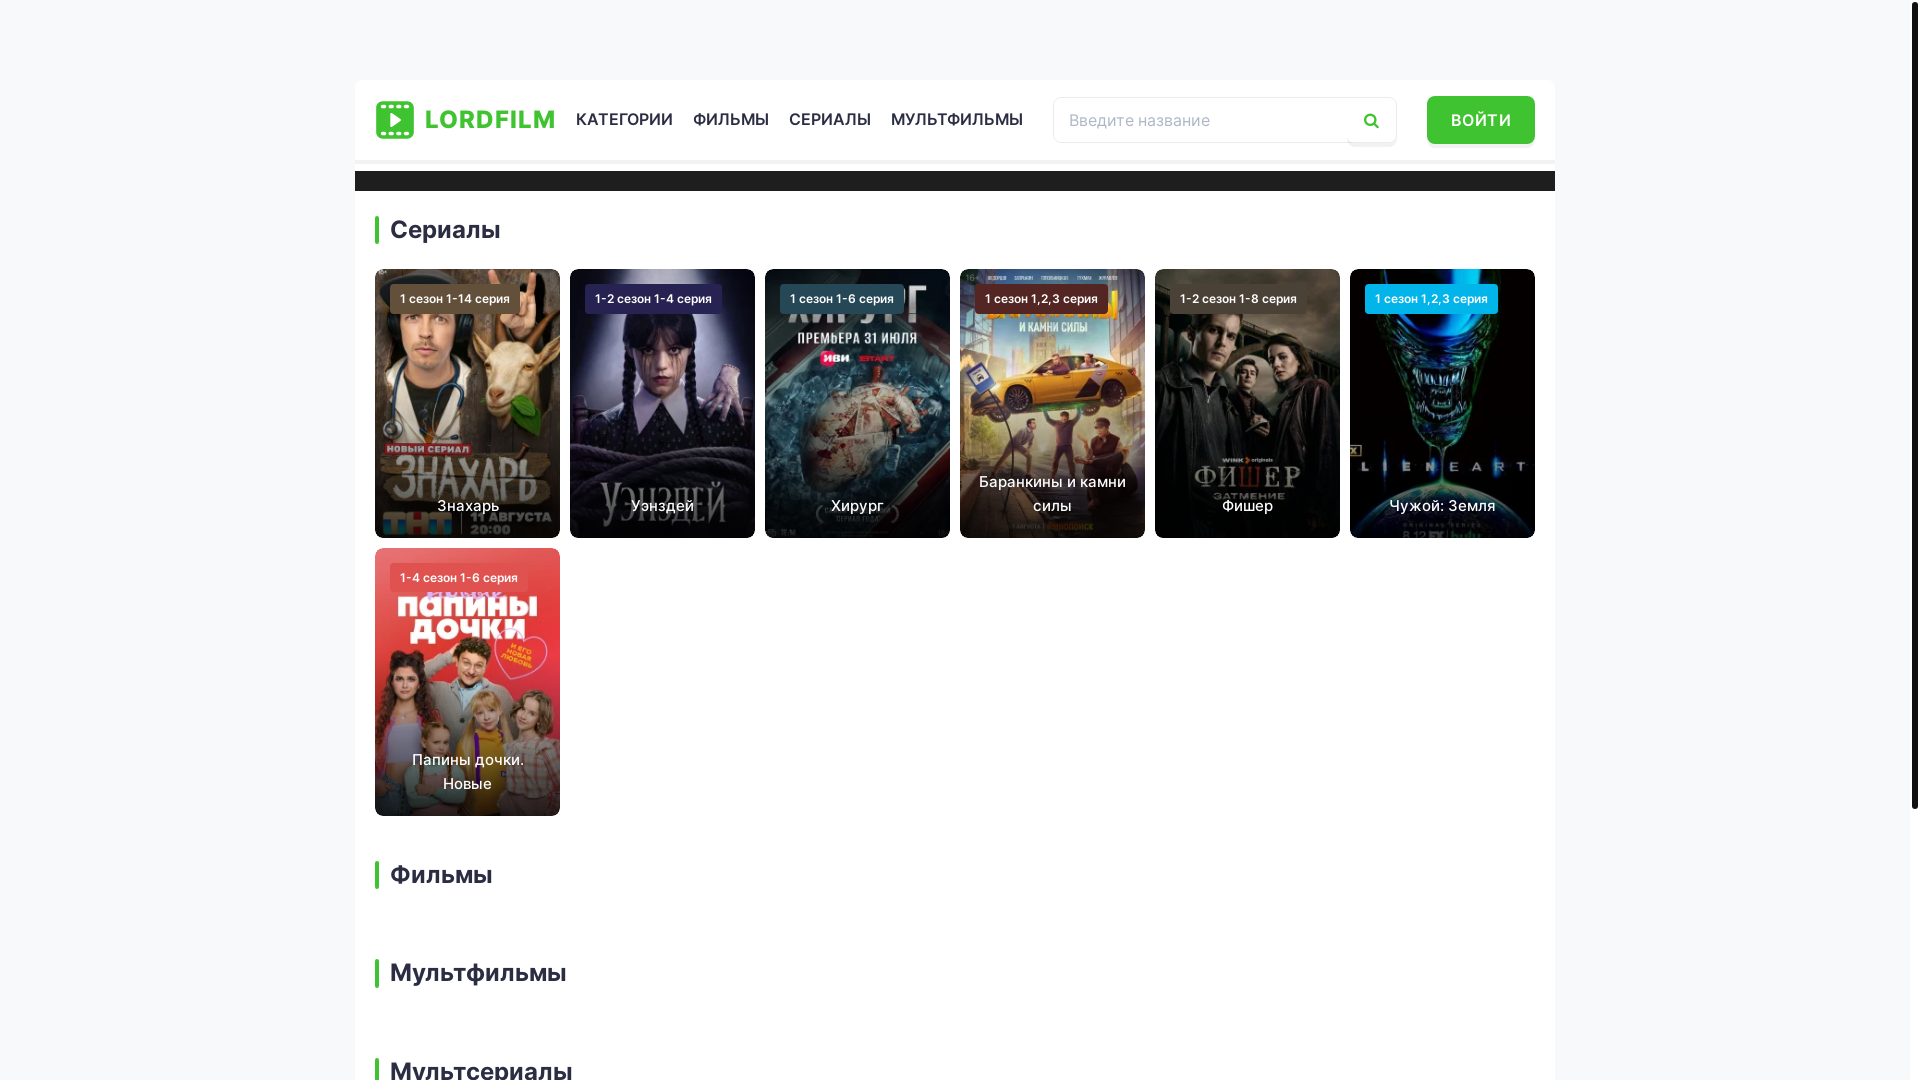Click the LORDFILM logo text

(490, 120)
